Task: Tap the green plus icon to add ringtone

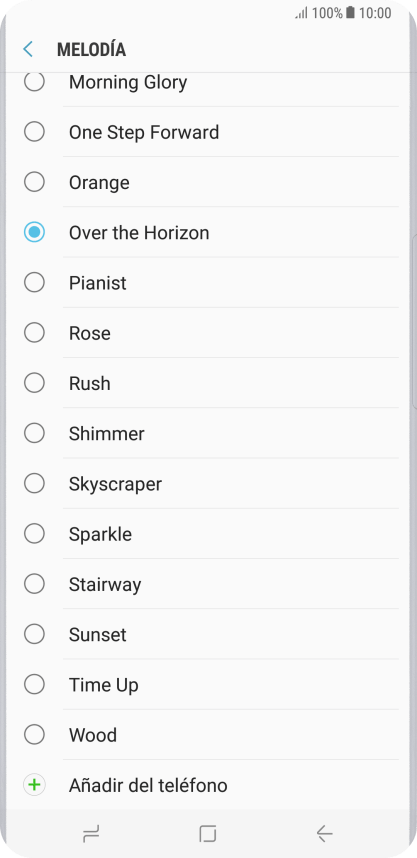Action: 34,785
